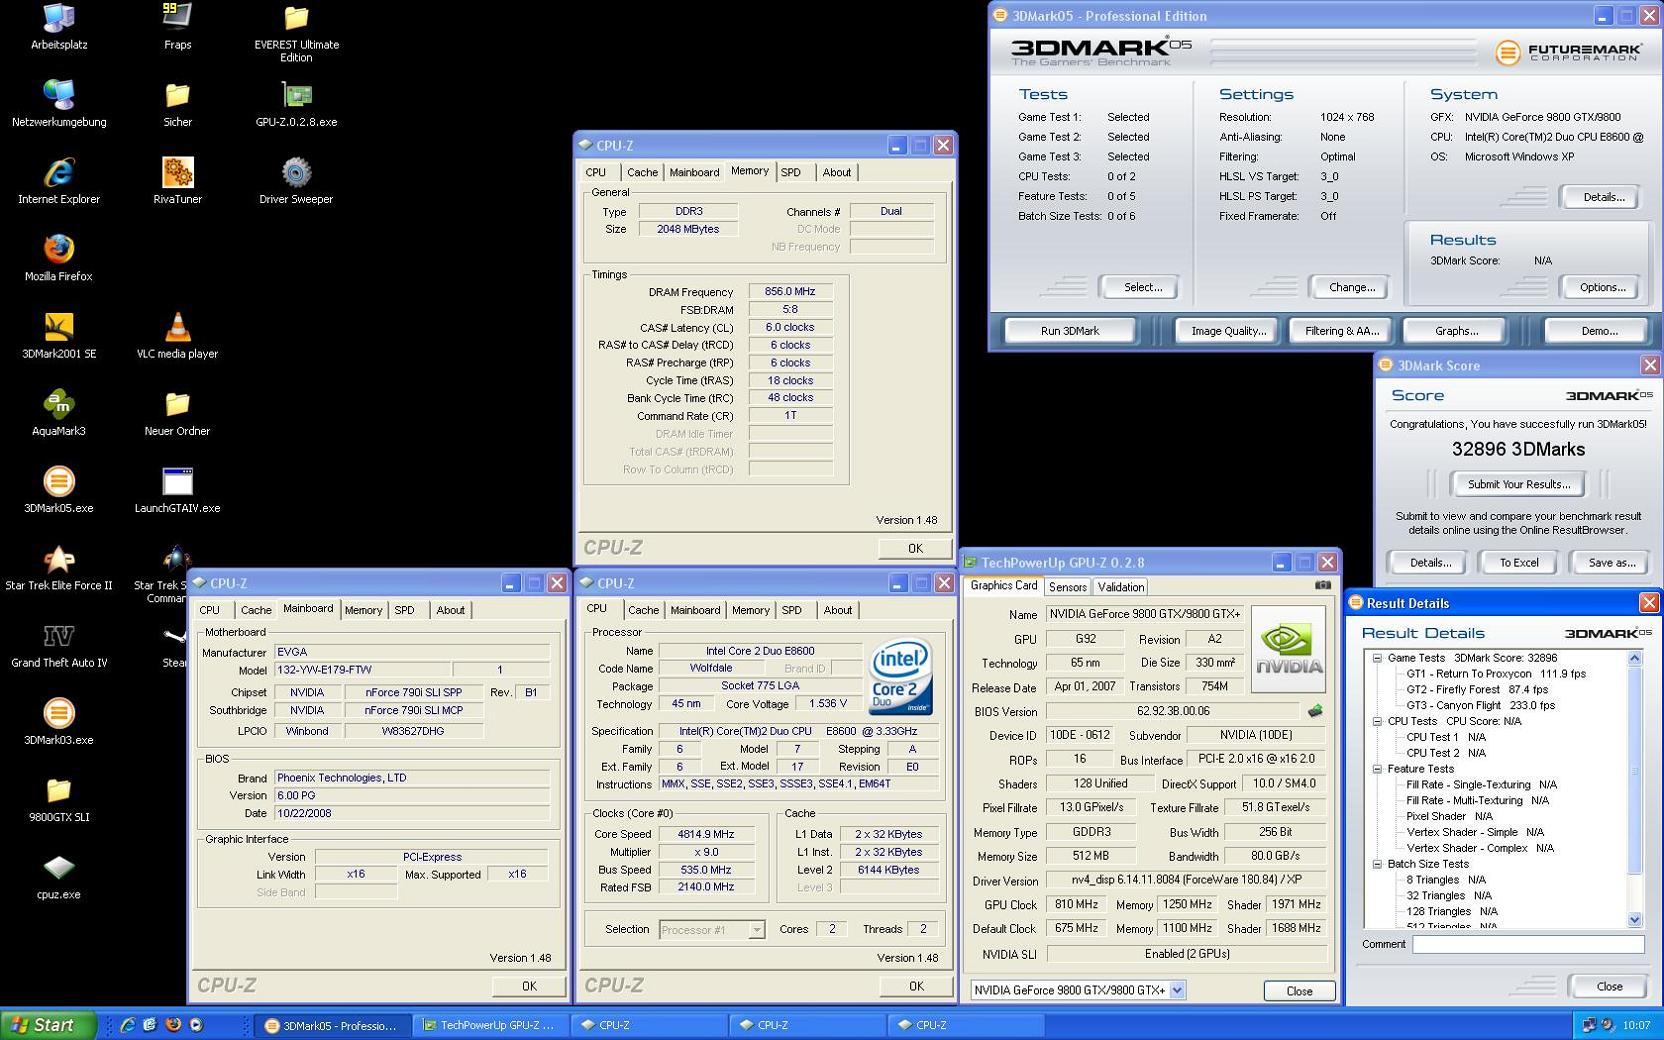Collapse the CPU Tests tree node
The image size is (1664, 1040).
1377,721
